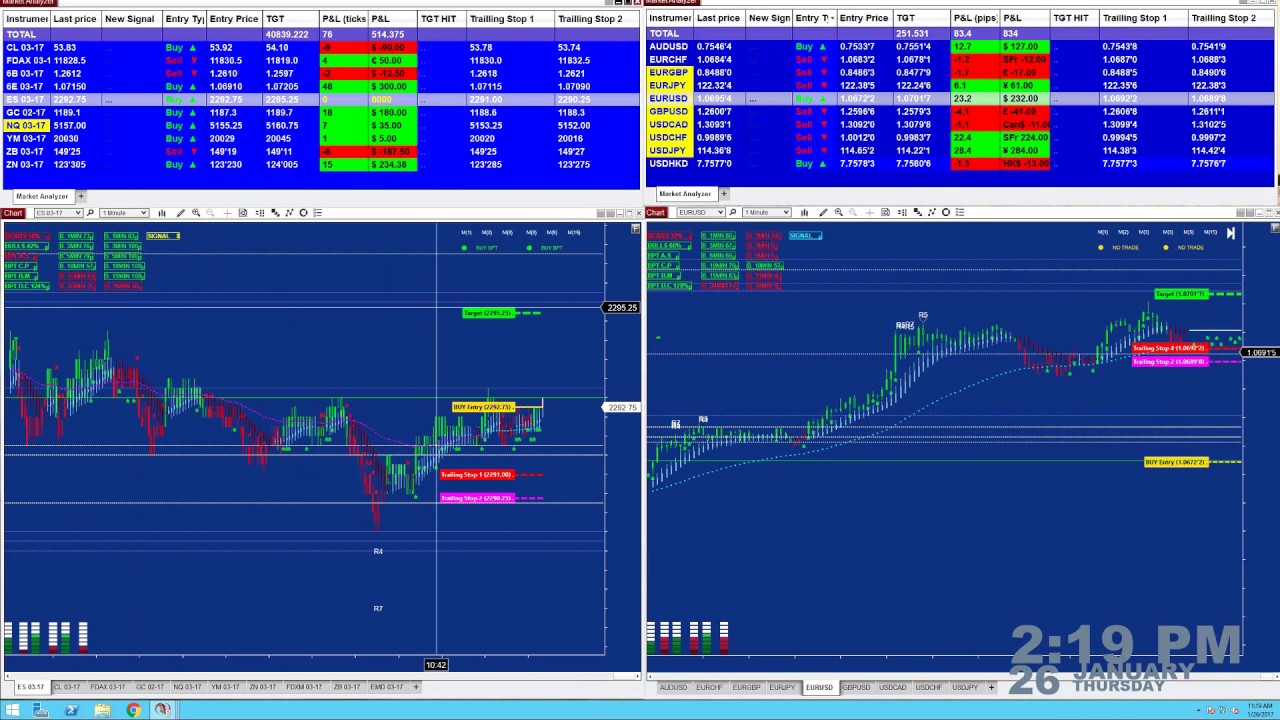Switch to the AUDUSD chart tab
Image resolution: width=1280 pixels, height=720 pixels.
[673, 687]
